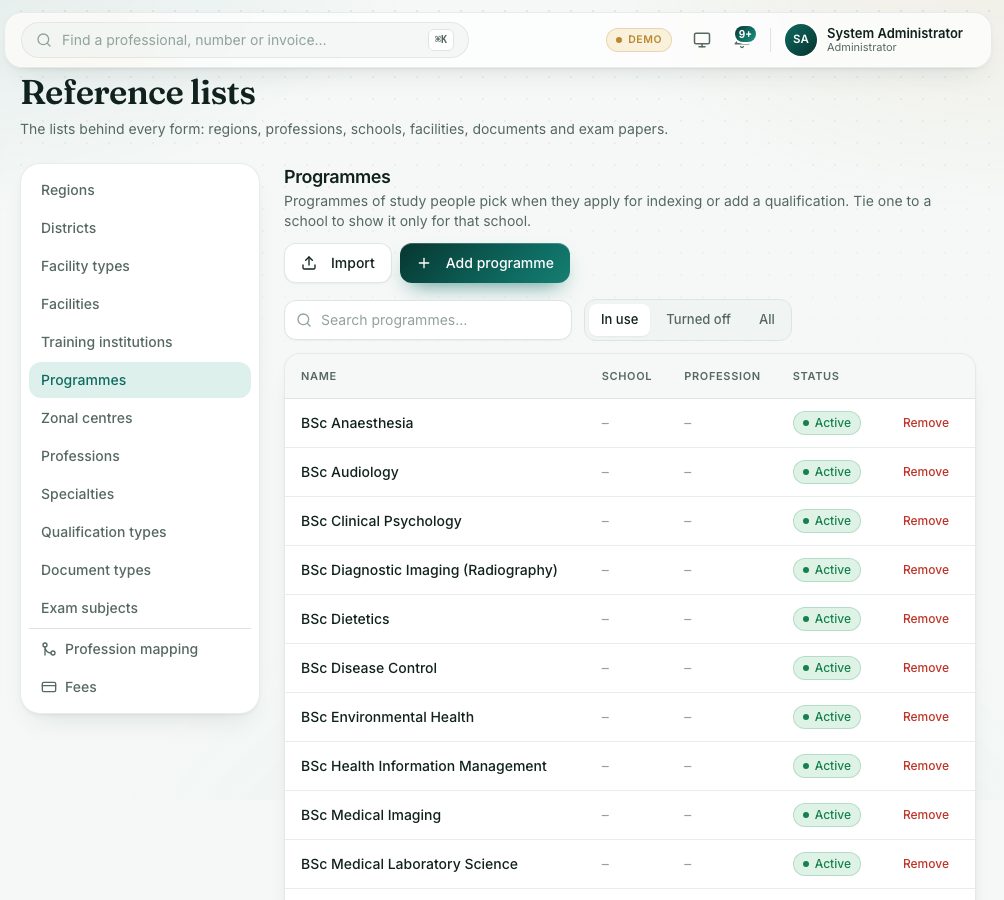Image resolution: width=1004 pixels, height=900 pixels.
Task: Remove BSc Medical Laboratory Science
Action: click(x=925, y=864)
